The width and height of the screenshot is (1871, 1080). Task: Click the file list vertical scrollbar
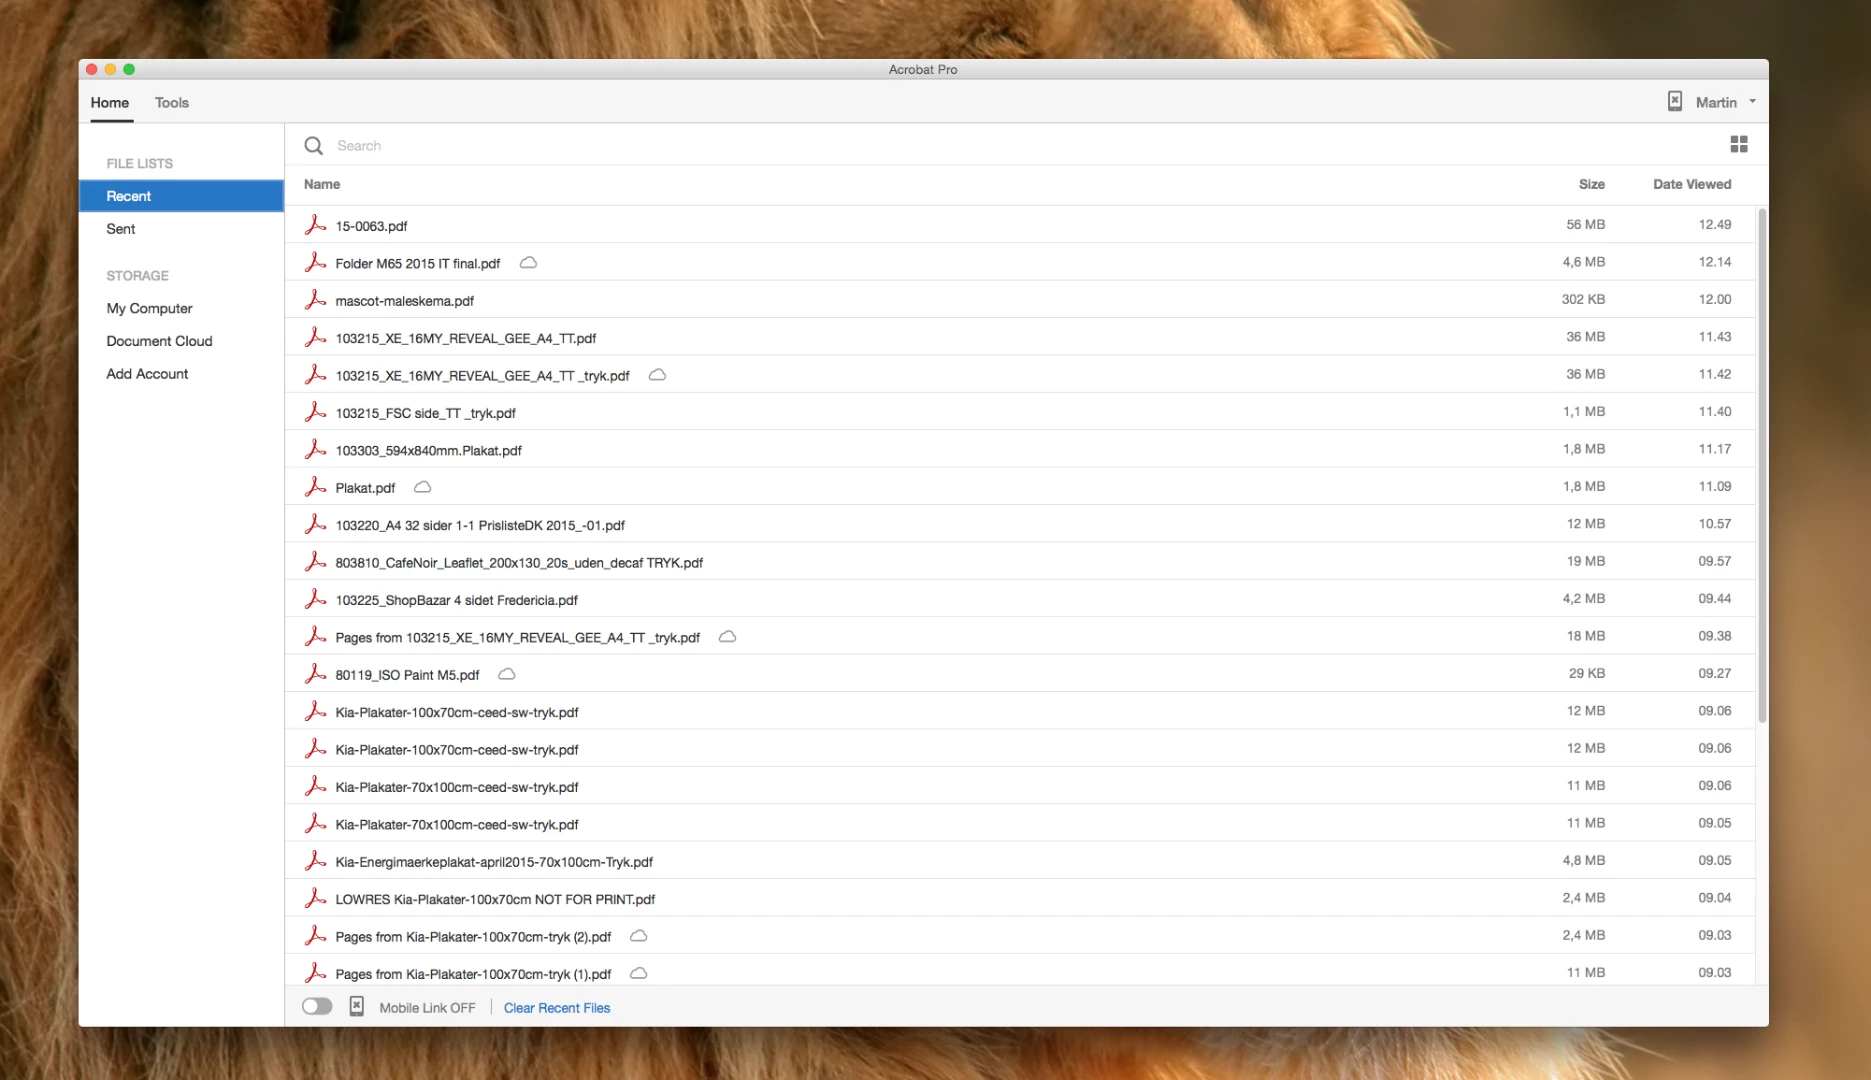(x=1762, y=465)
